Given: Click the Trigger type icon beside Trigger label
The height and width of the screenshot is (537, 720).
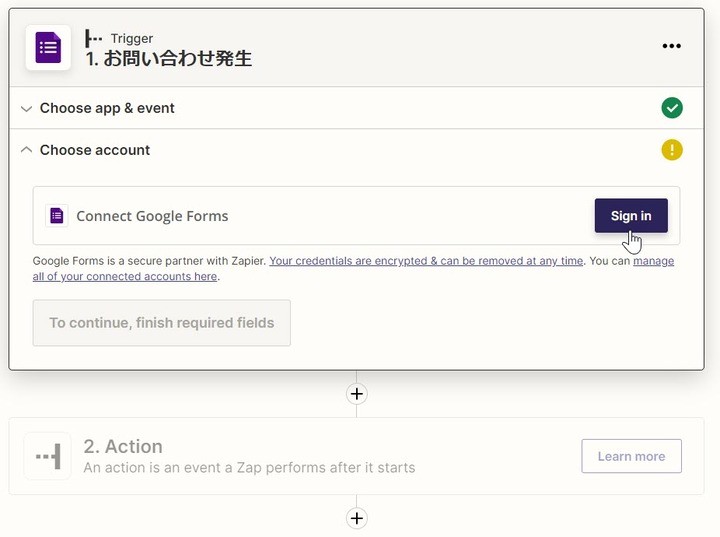Looking at the screenshot, I should pyautogui.click(x=94, y=39).
